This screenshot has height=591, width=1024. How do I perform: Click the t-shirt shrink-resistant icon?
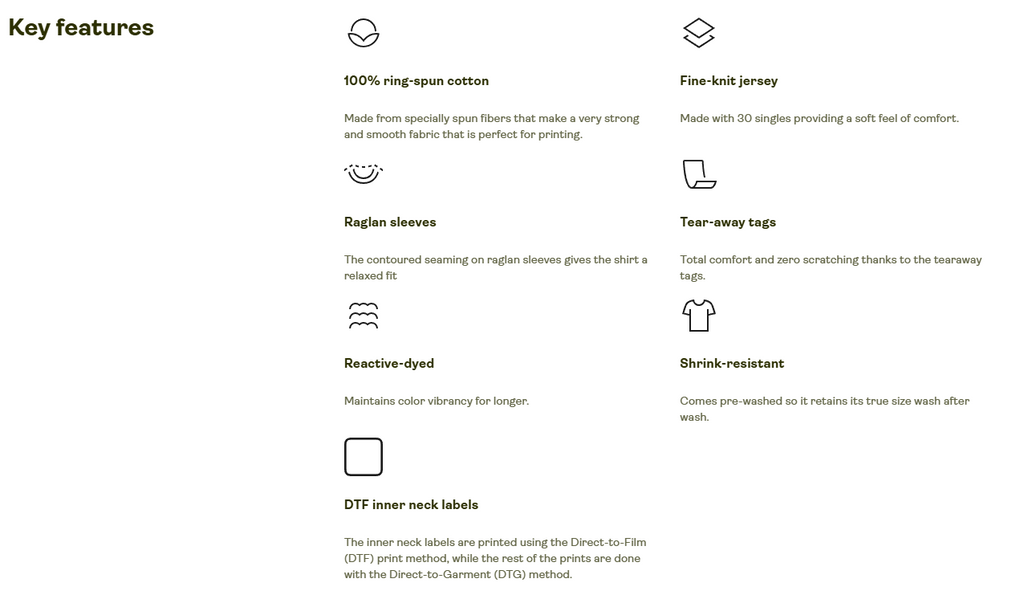coord(699,315)
